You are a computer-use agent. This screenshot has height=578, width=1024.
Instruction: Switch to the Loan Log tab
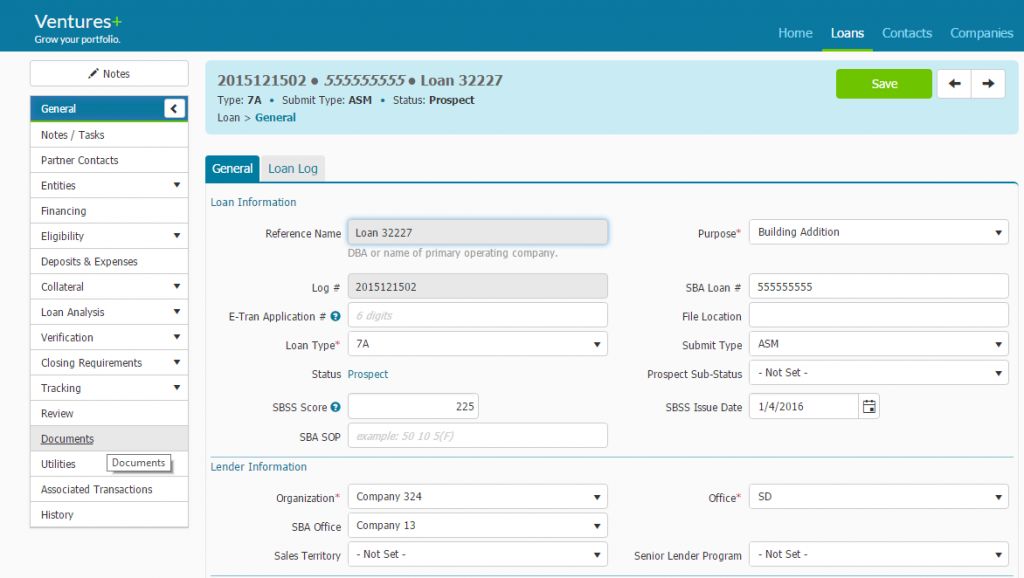pos(293,169)
